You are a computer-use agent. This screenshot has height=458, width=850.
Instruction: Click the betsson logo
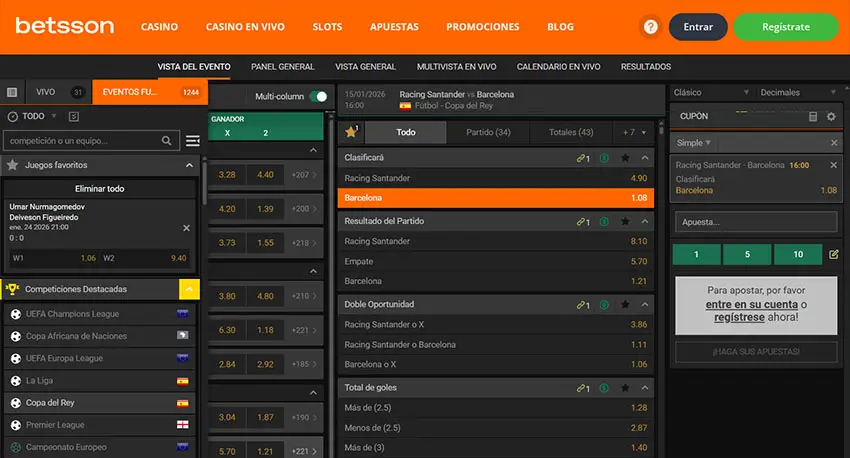[x=65, y=25]
